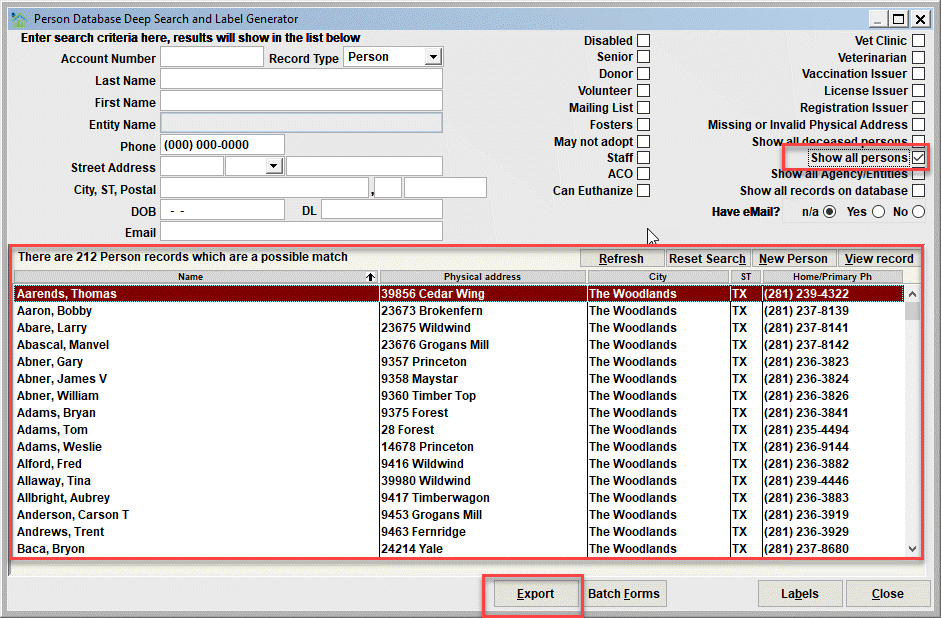Open the Batch Forms button
The image size is (941, 618).
(624, 594)
